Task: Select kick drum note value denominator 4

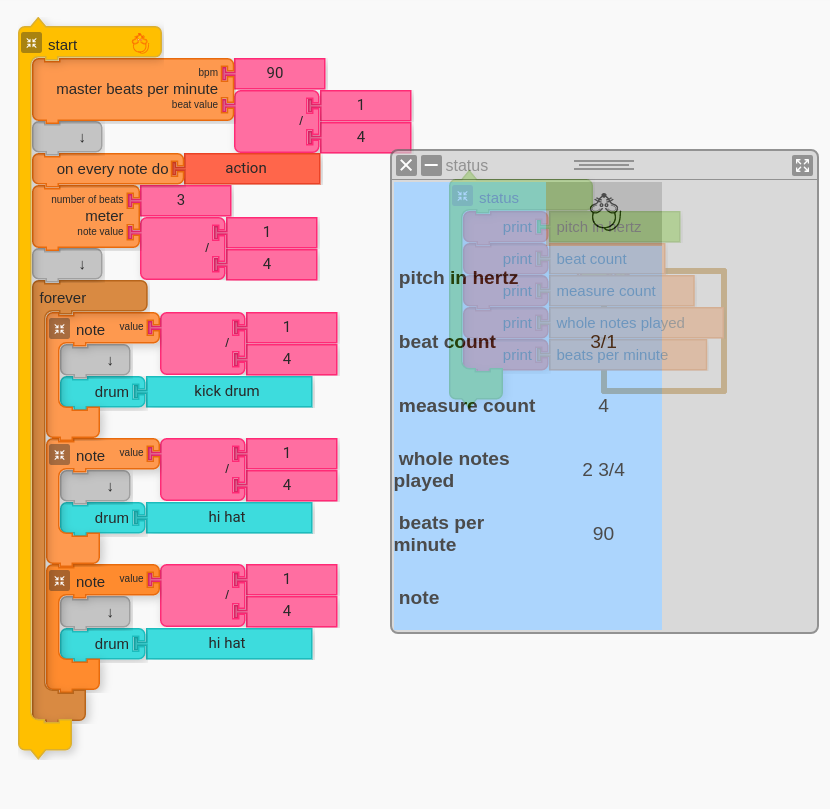Action: tap(291, 359)
